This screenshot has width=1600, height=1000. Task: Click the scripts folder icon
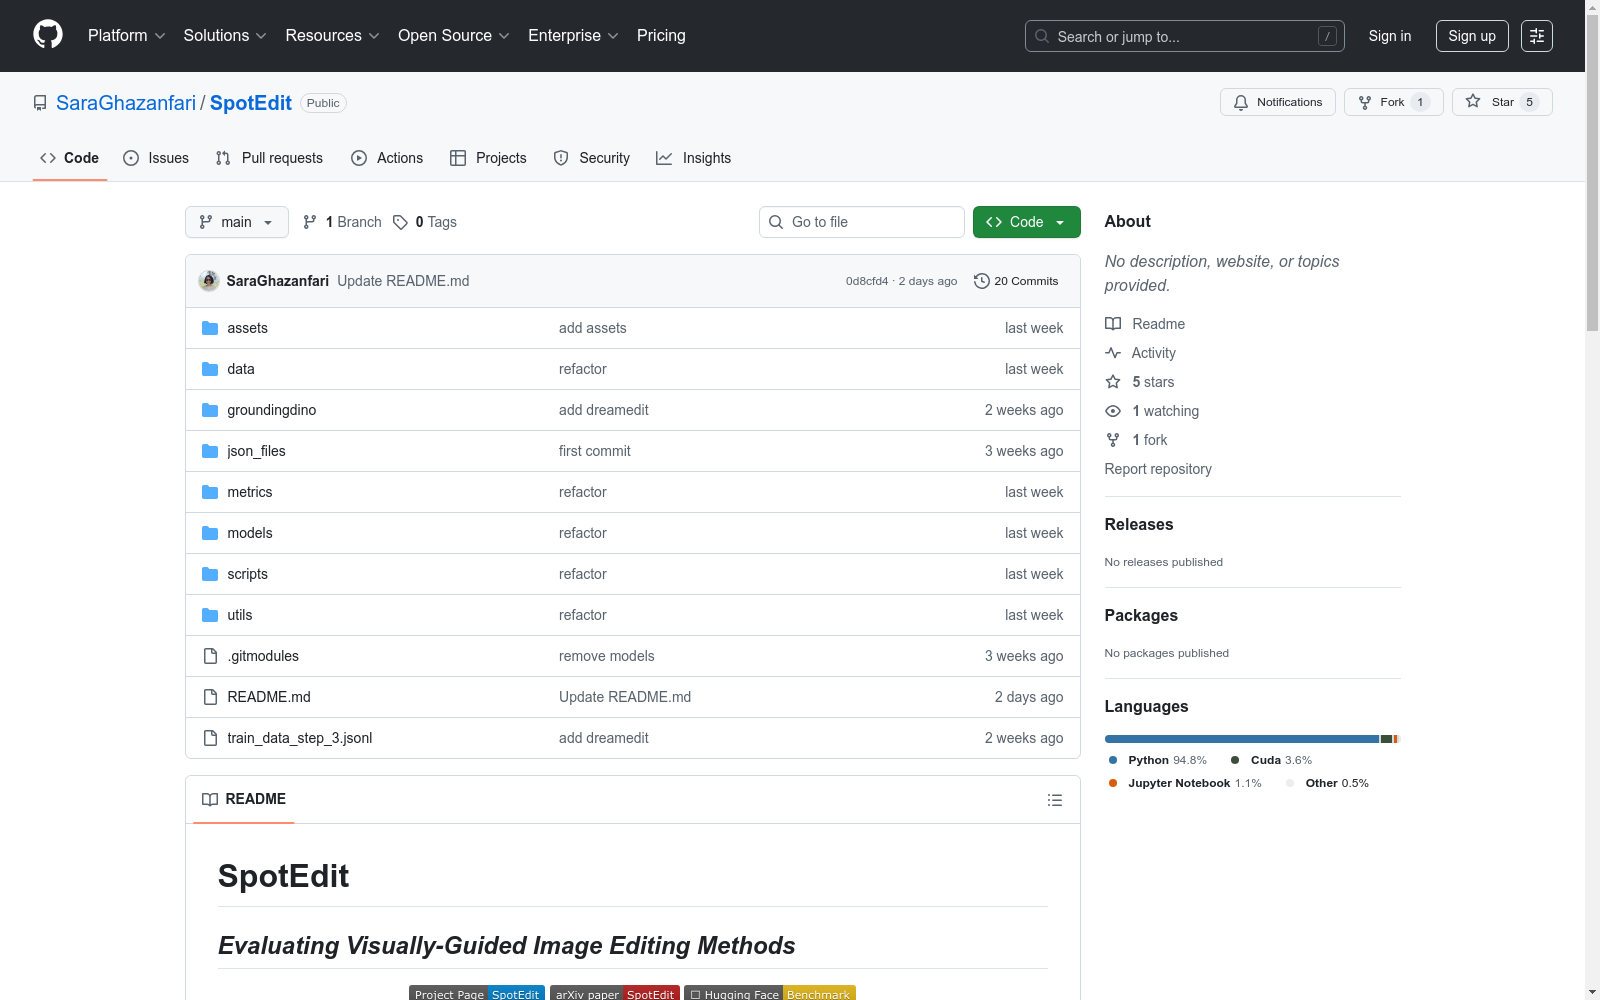click(x=210, y=574)
